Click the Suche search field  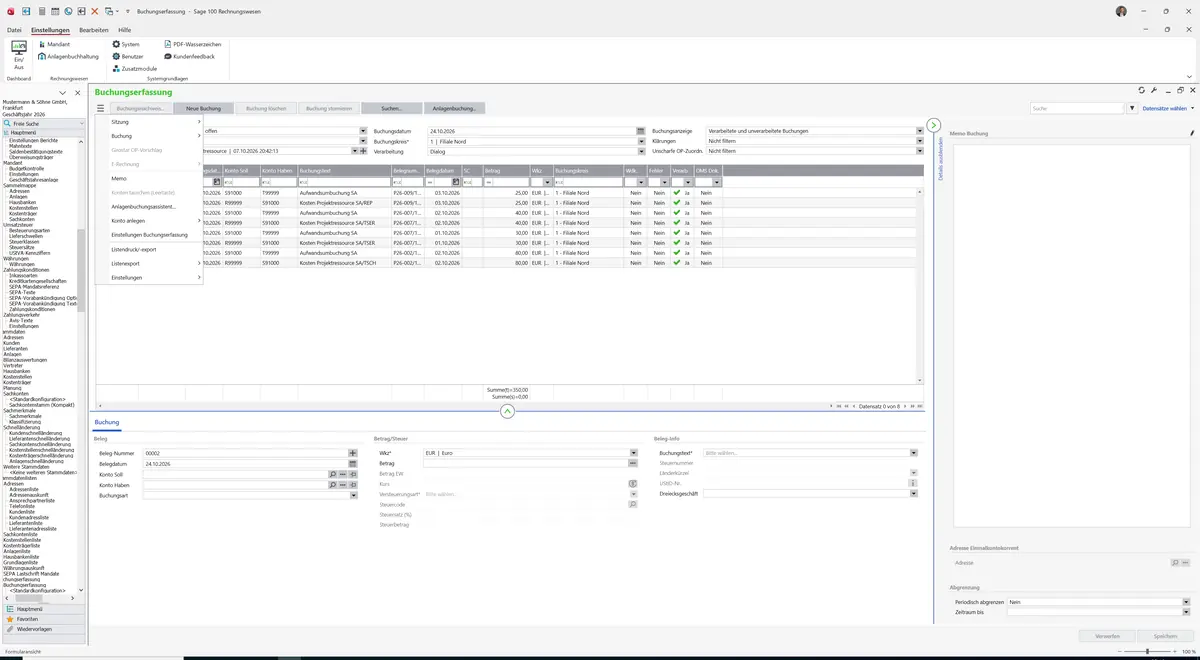[x=1077, y=108]
